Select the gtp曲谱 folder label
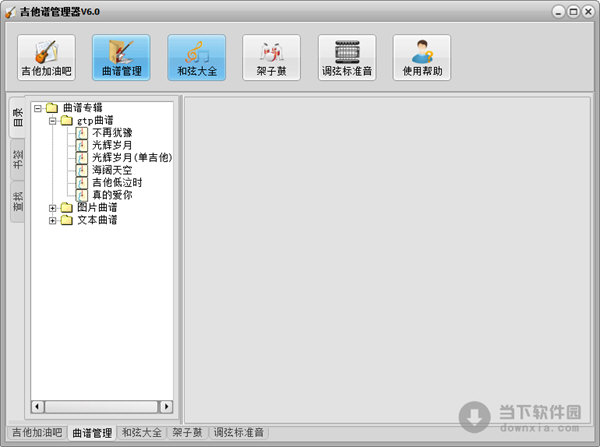The image size is (600, 447). pyautogui.click(x=95, y=121)
